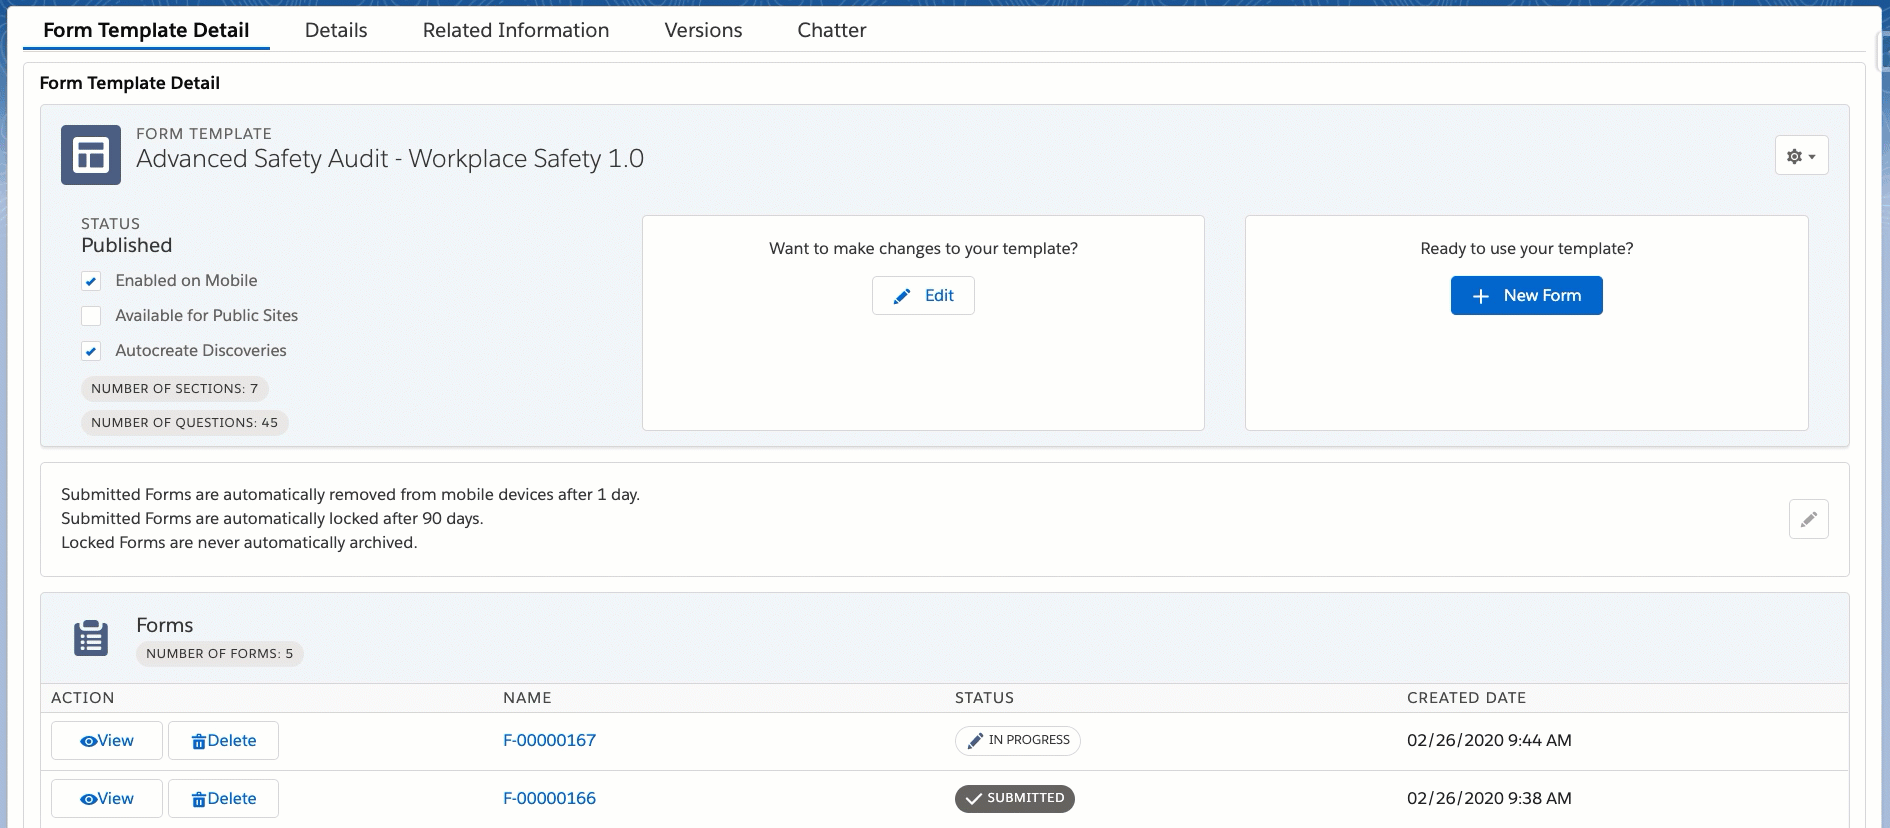Viewport: 1890px width, 828px height.
Task: Click the Submitted status badge
Action: (1014, 798)
